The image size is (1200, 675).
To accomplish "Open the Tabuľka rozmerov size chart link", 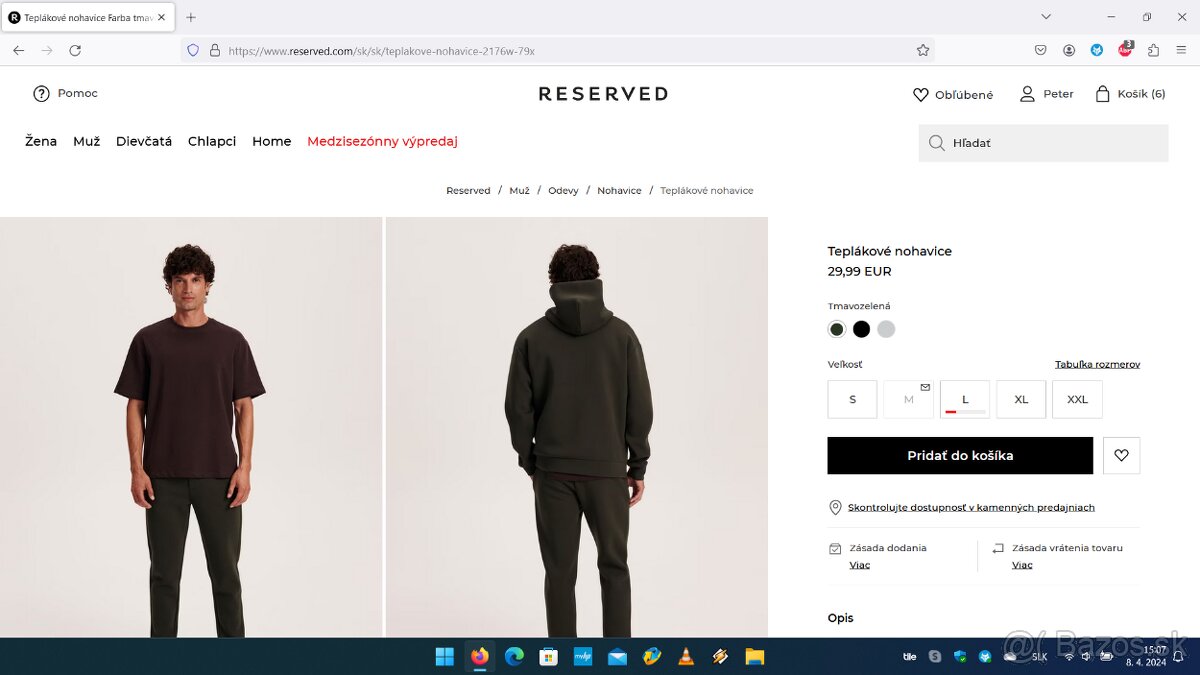I will (x=1097, y=364).
